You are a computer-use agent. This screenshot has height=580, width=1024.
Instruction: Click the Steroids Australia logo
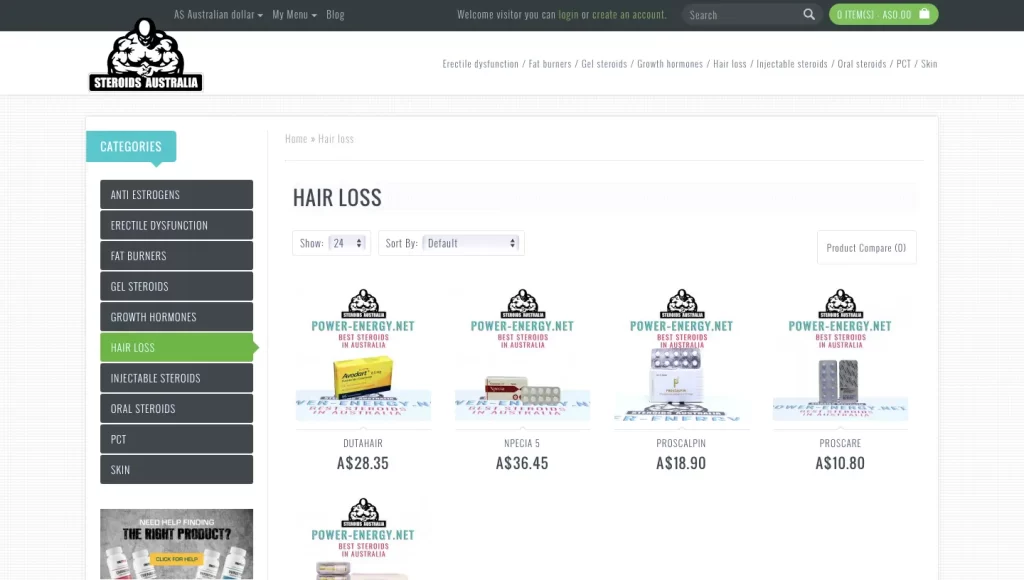tap(146, 55)
